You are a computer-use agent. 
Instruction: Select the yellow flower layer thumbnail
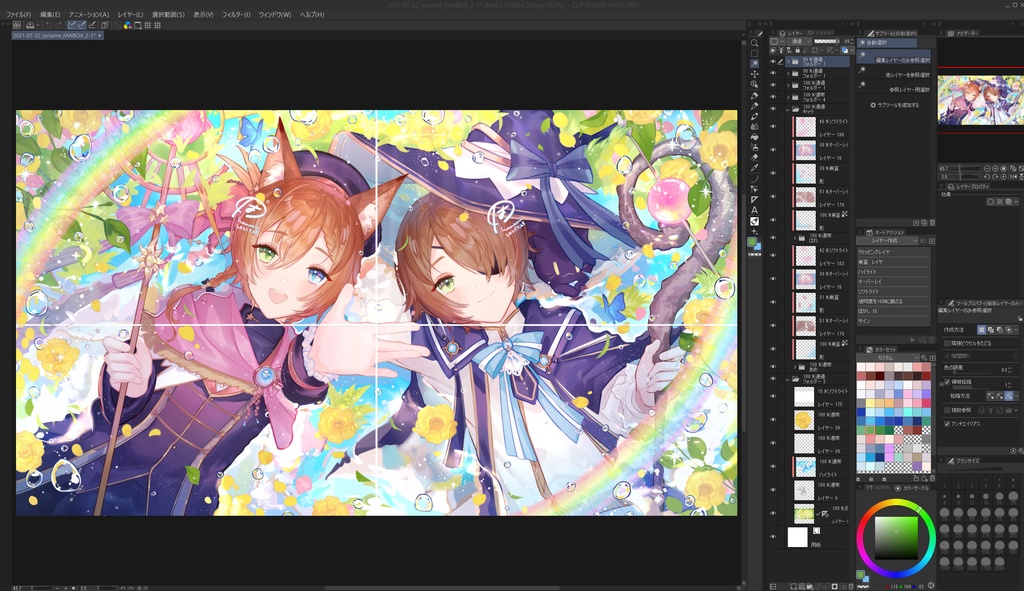(x=803, y=420)
